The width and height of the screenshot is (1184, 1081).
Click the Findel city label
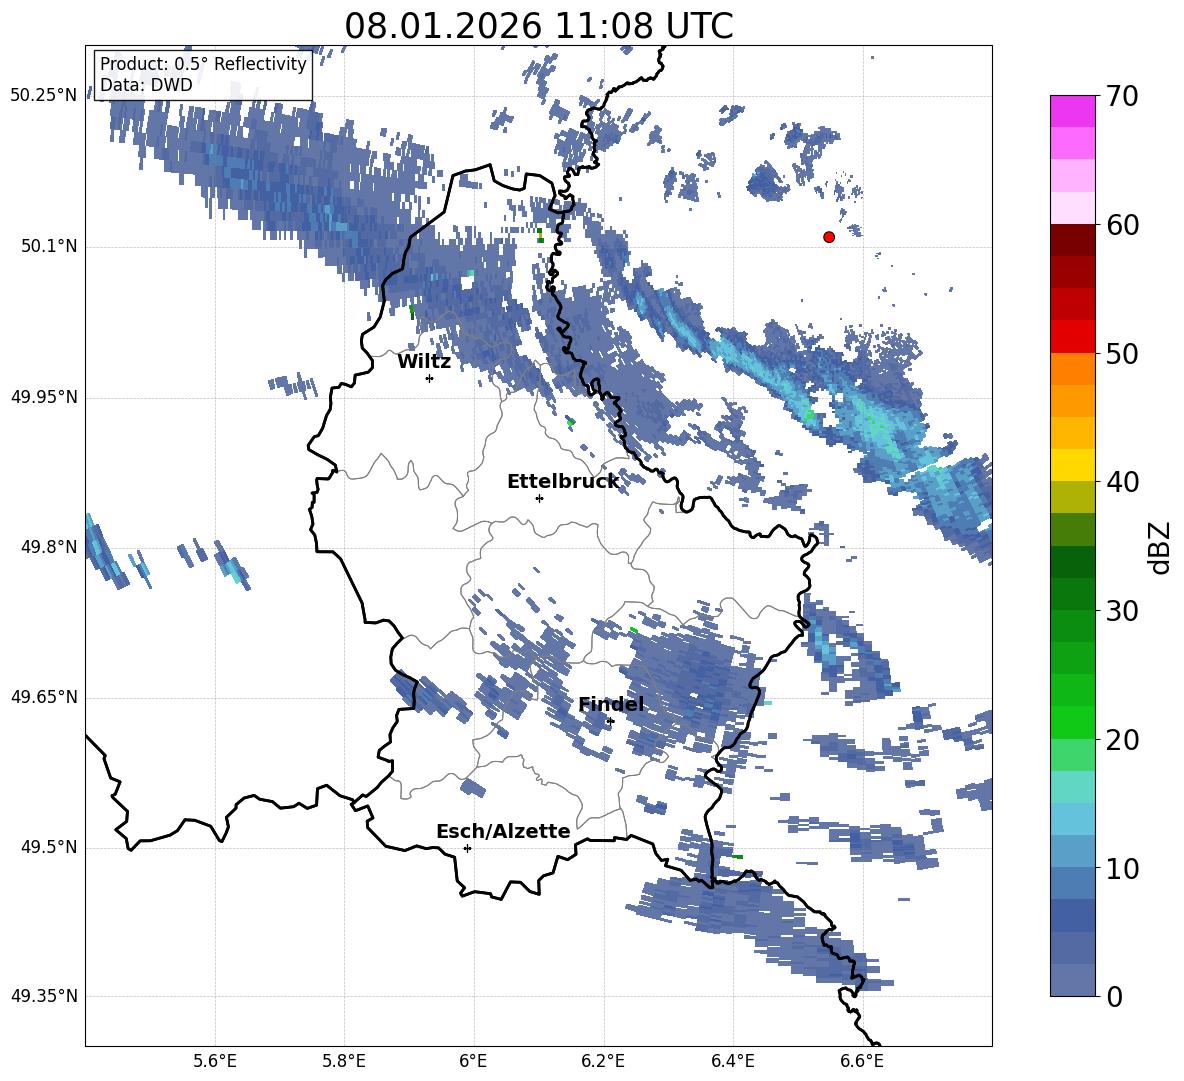coord(611,704)
